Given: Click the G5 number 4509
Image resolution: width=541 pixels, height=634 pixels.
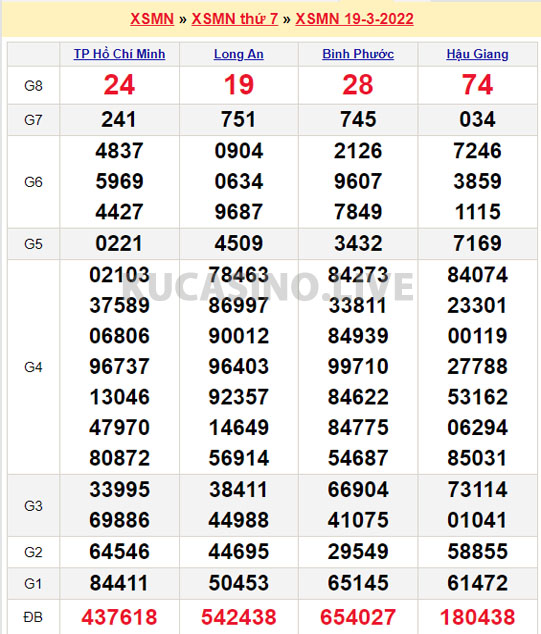Looking at the screenshot, I should (x=239, y=243).
